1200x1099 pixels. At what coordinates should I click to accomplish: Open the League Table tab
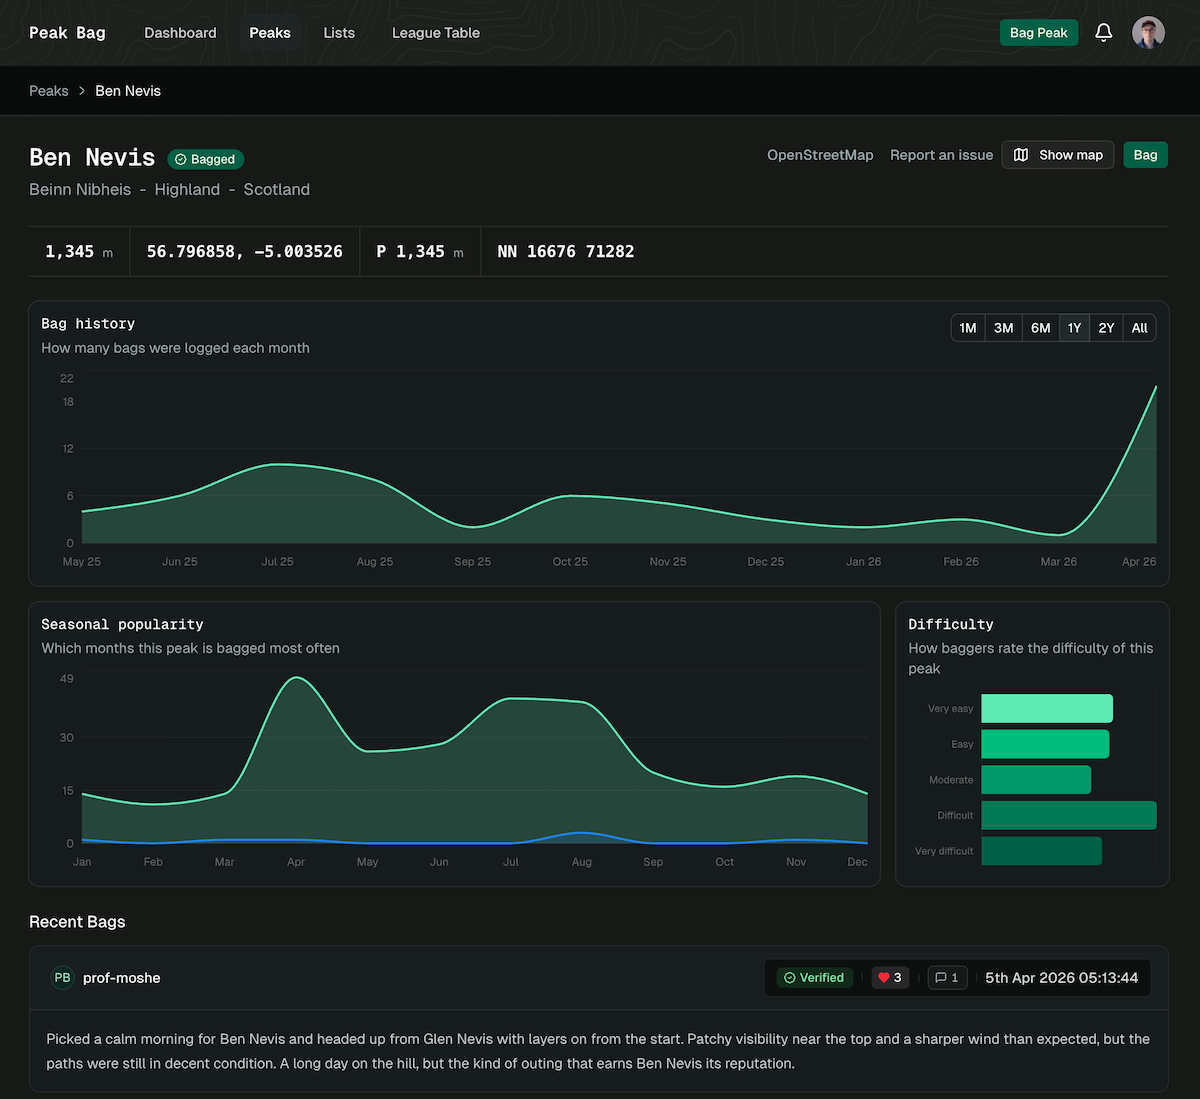coord(435,33)
